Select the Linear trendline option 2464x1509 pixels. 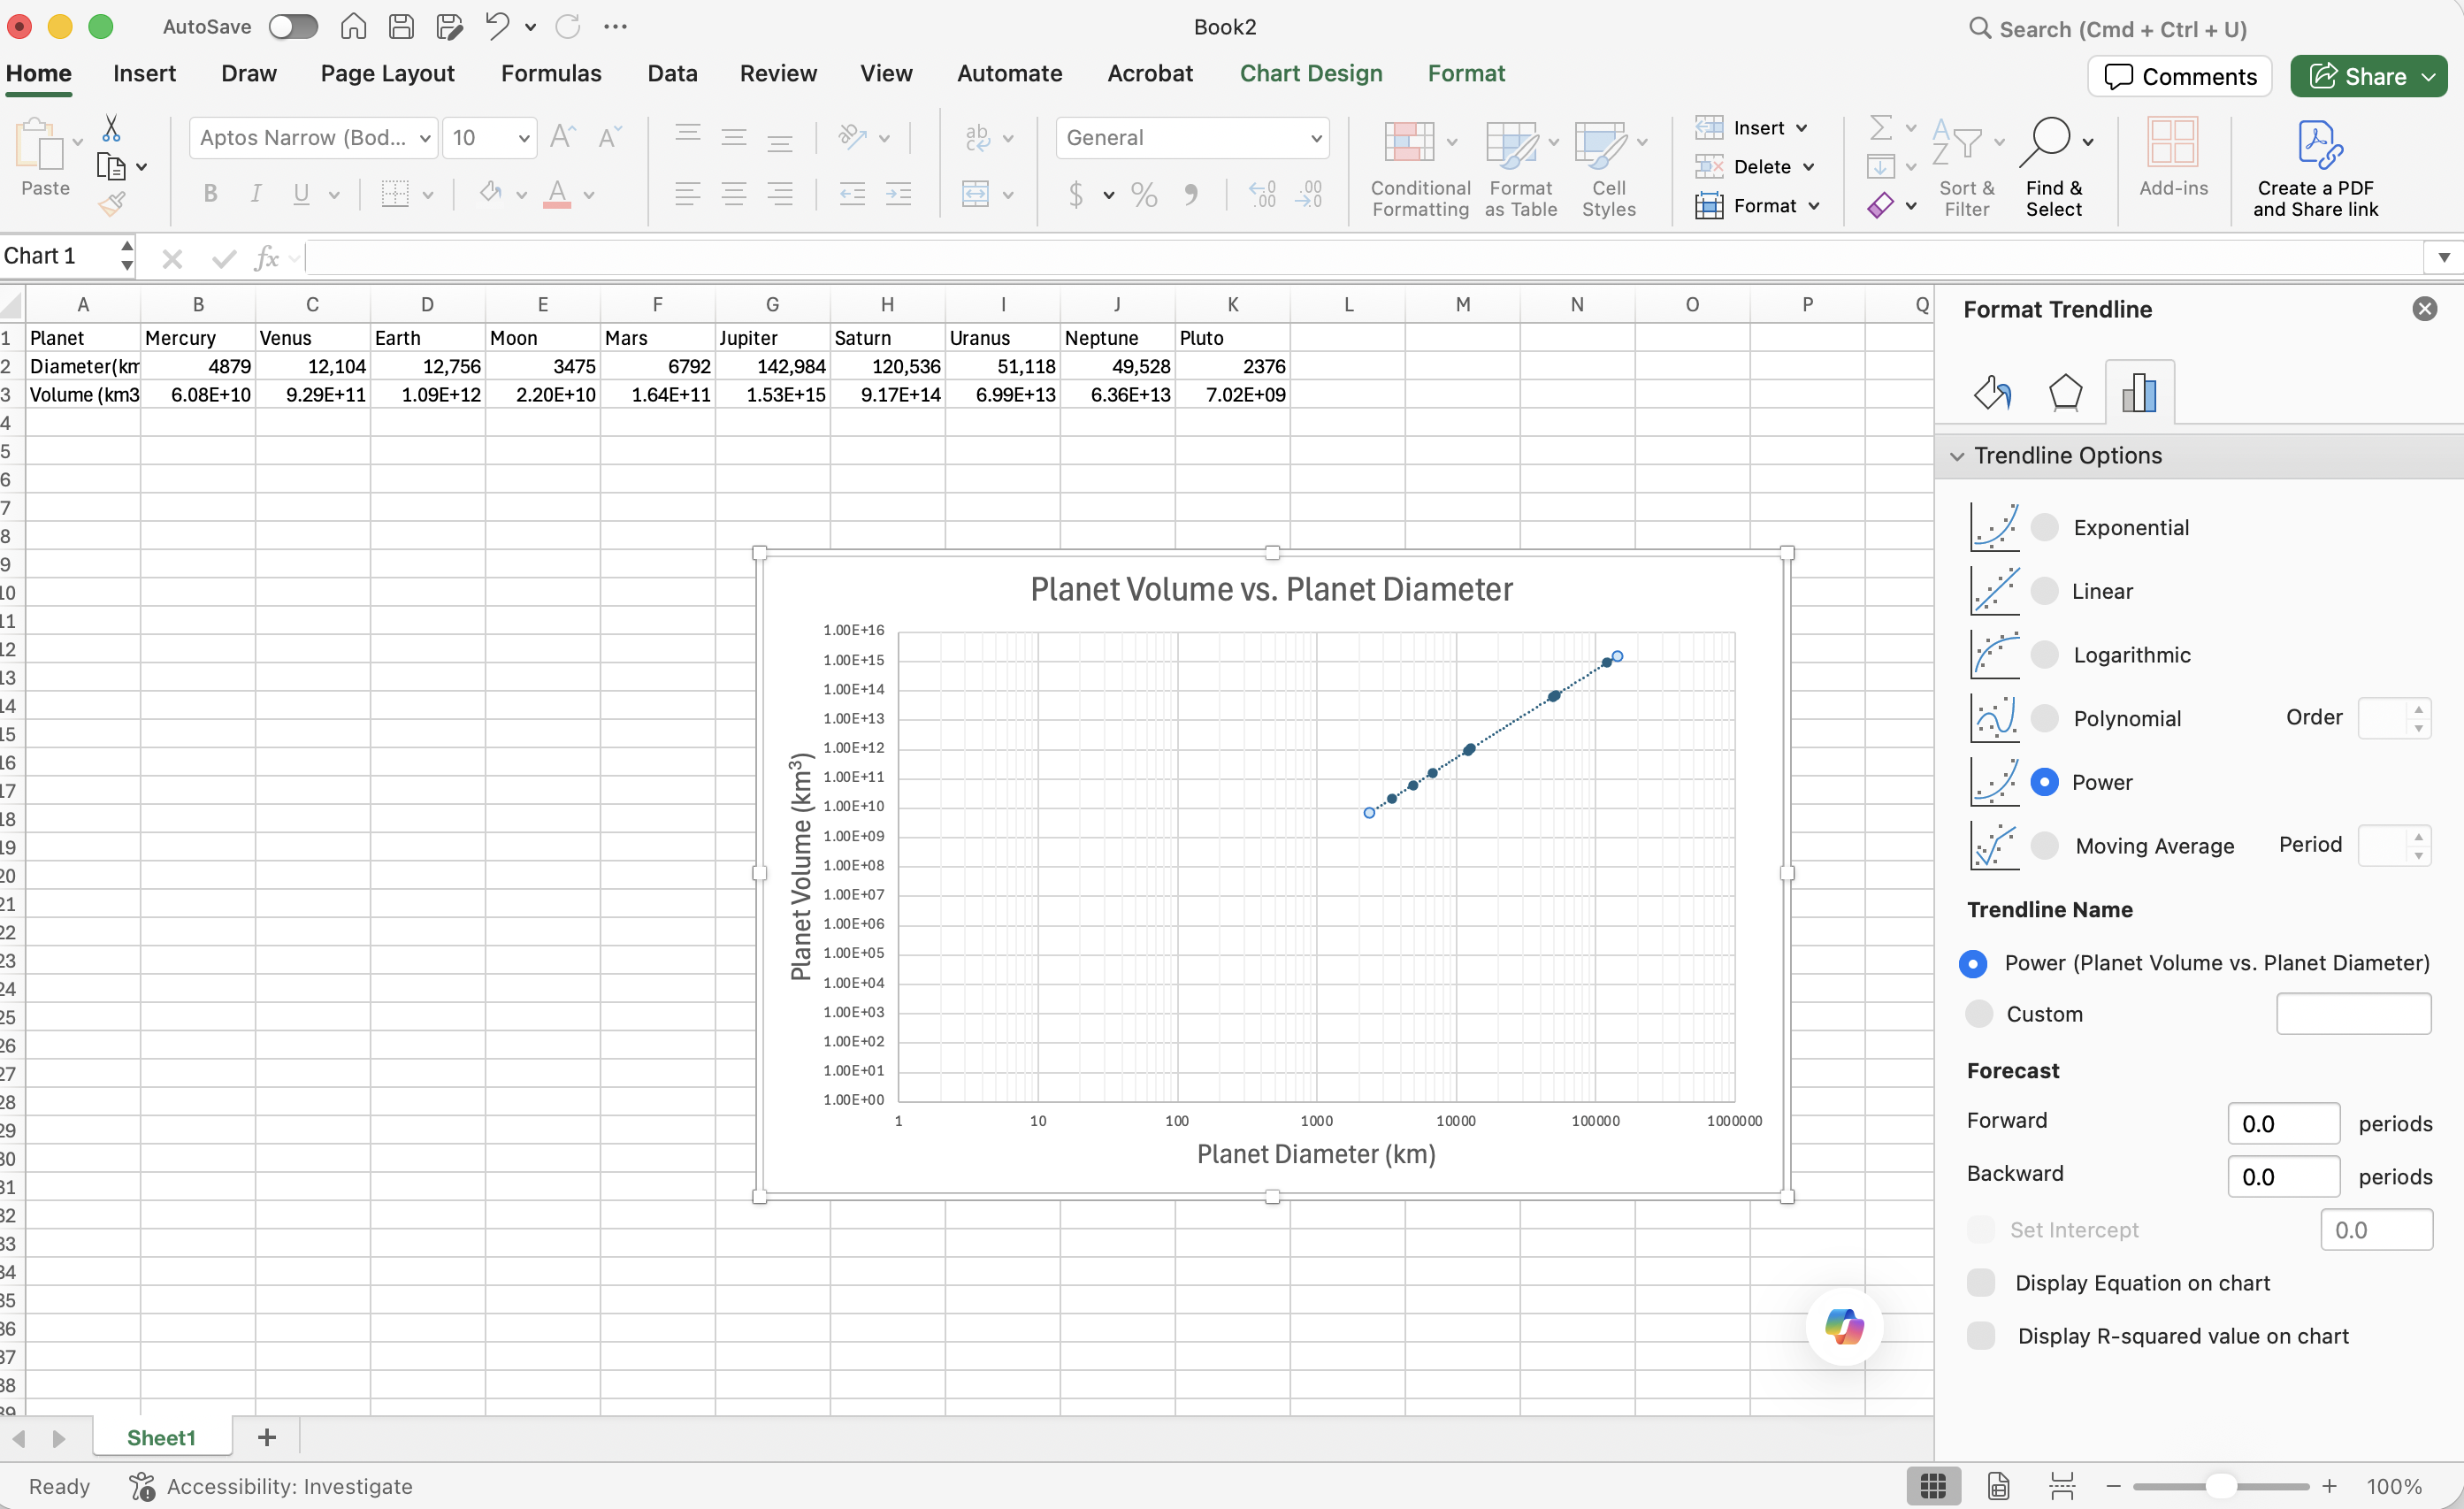coord(2045,591)
